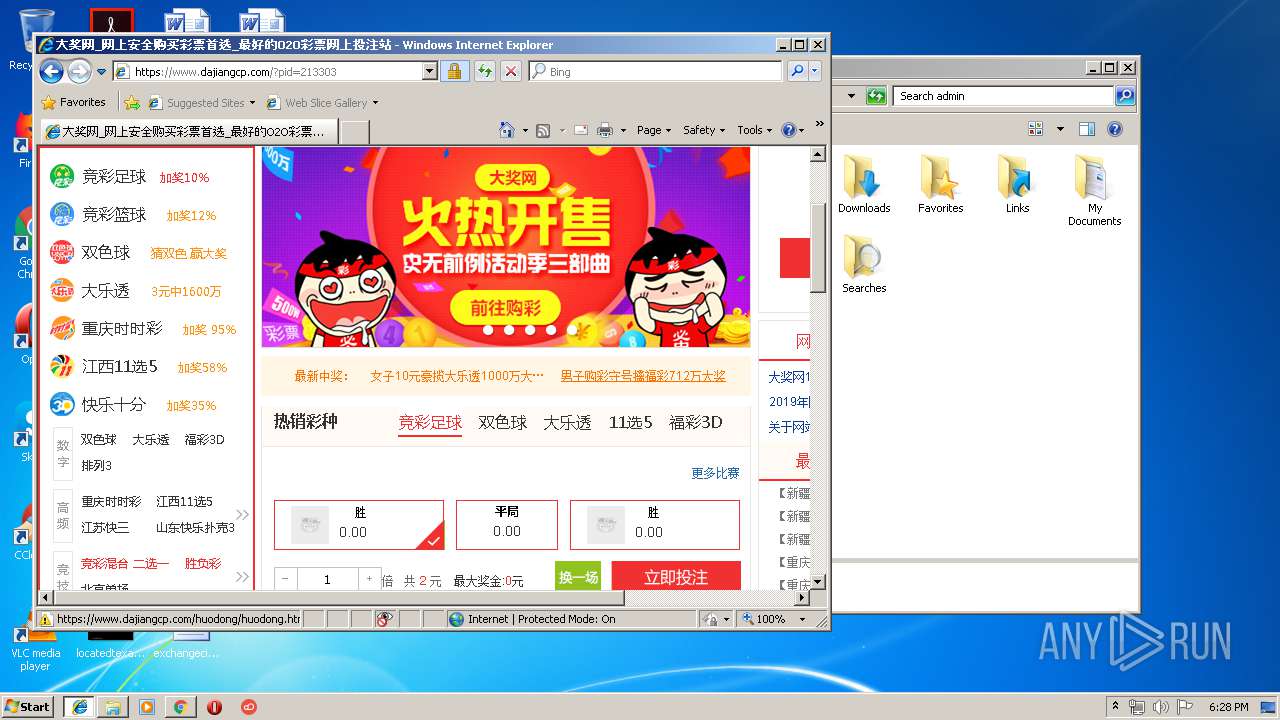The height and width of the screenshot is (720, 1280).
Task: Open Favorites star button
Action: point(74,102)
